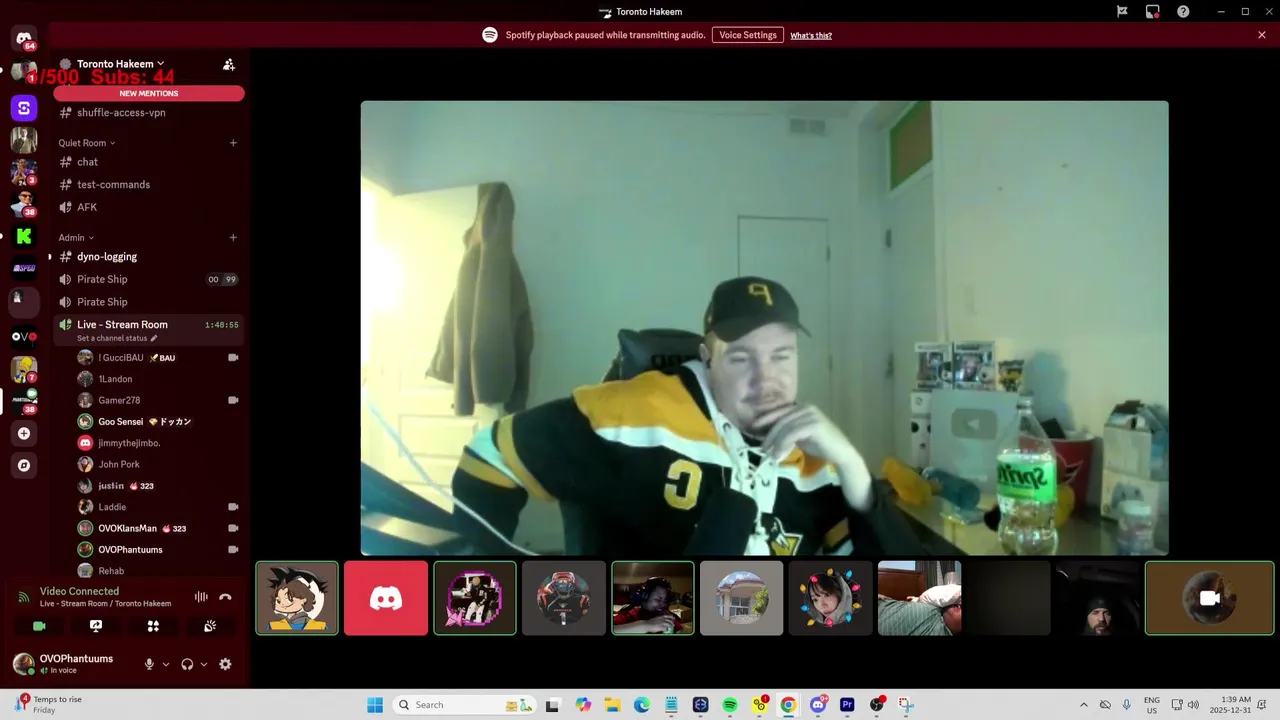Open File Explorer from the taskbar
Viewport: 1280px width, 720px height.
[x=612, y=705]
